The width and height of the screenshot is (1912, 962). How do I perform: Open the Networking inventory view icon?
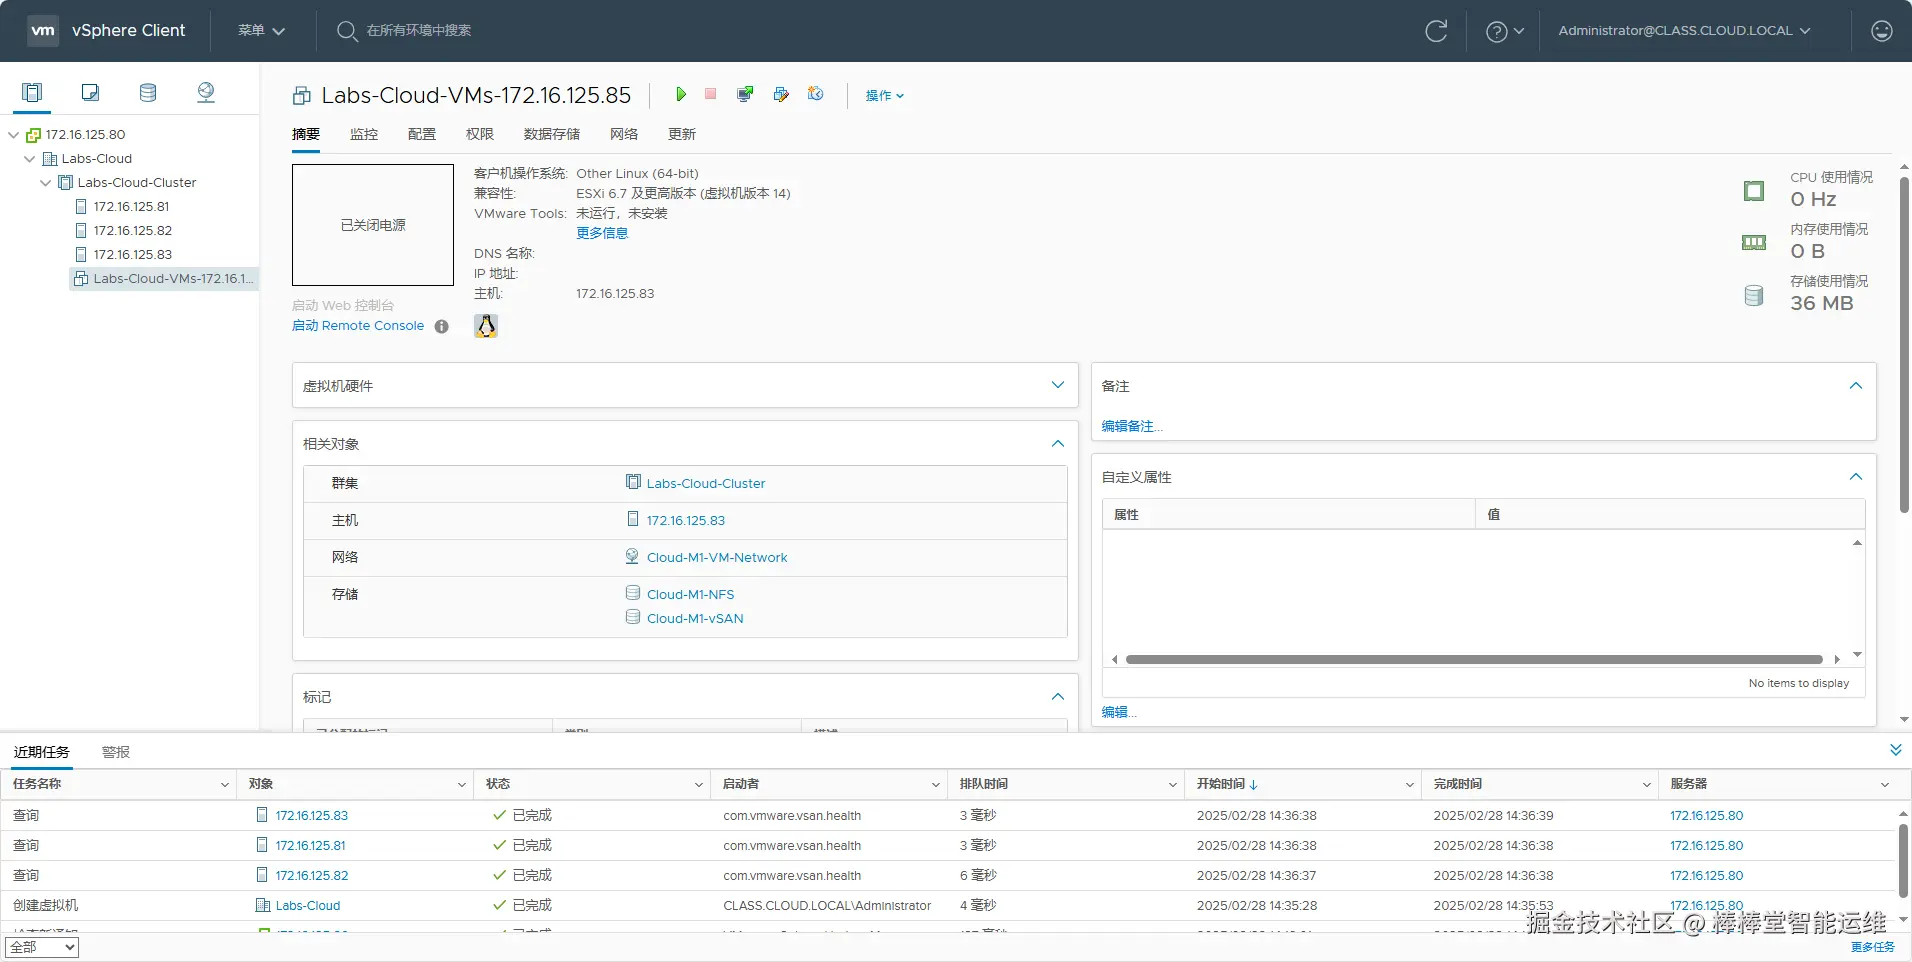[206, 93]
